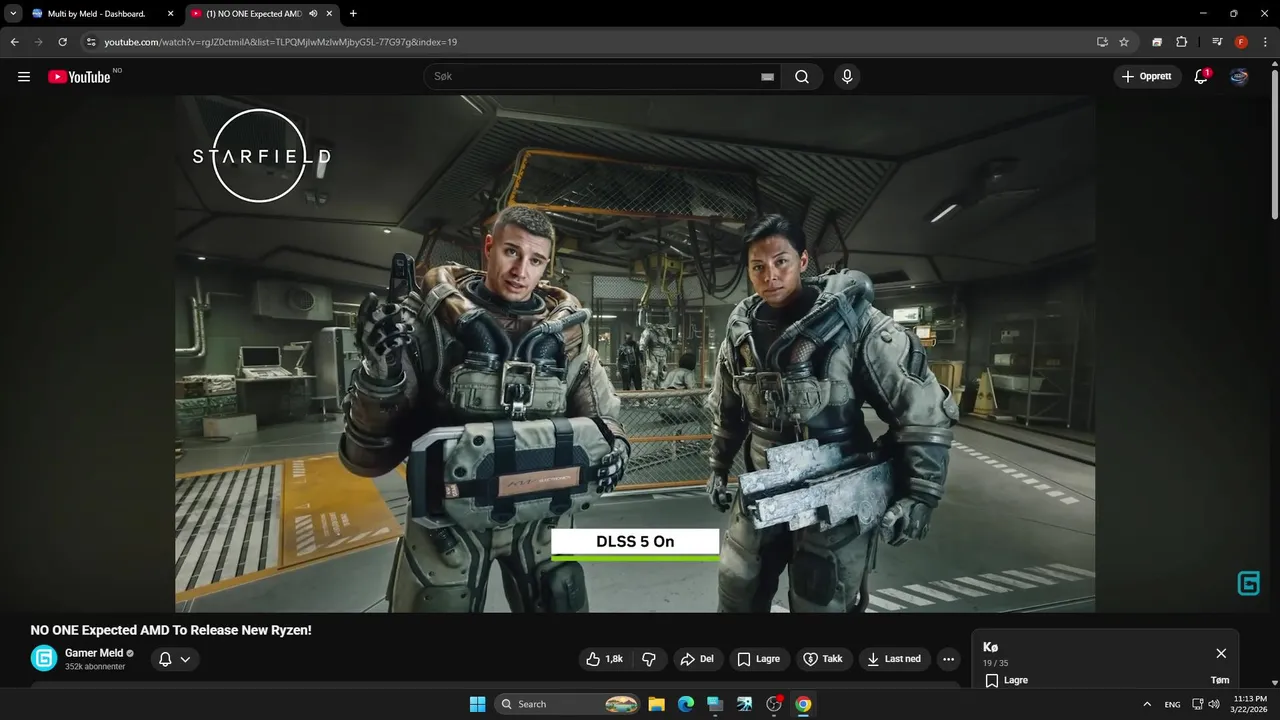Click the YouTube URL address bar
Viewport: 1280px width, 720px height.
(x=280, y=42)
